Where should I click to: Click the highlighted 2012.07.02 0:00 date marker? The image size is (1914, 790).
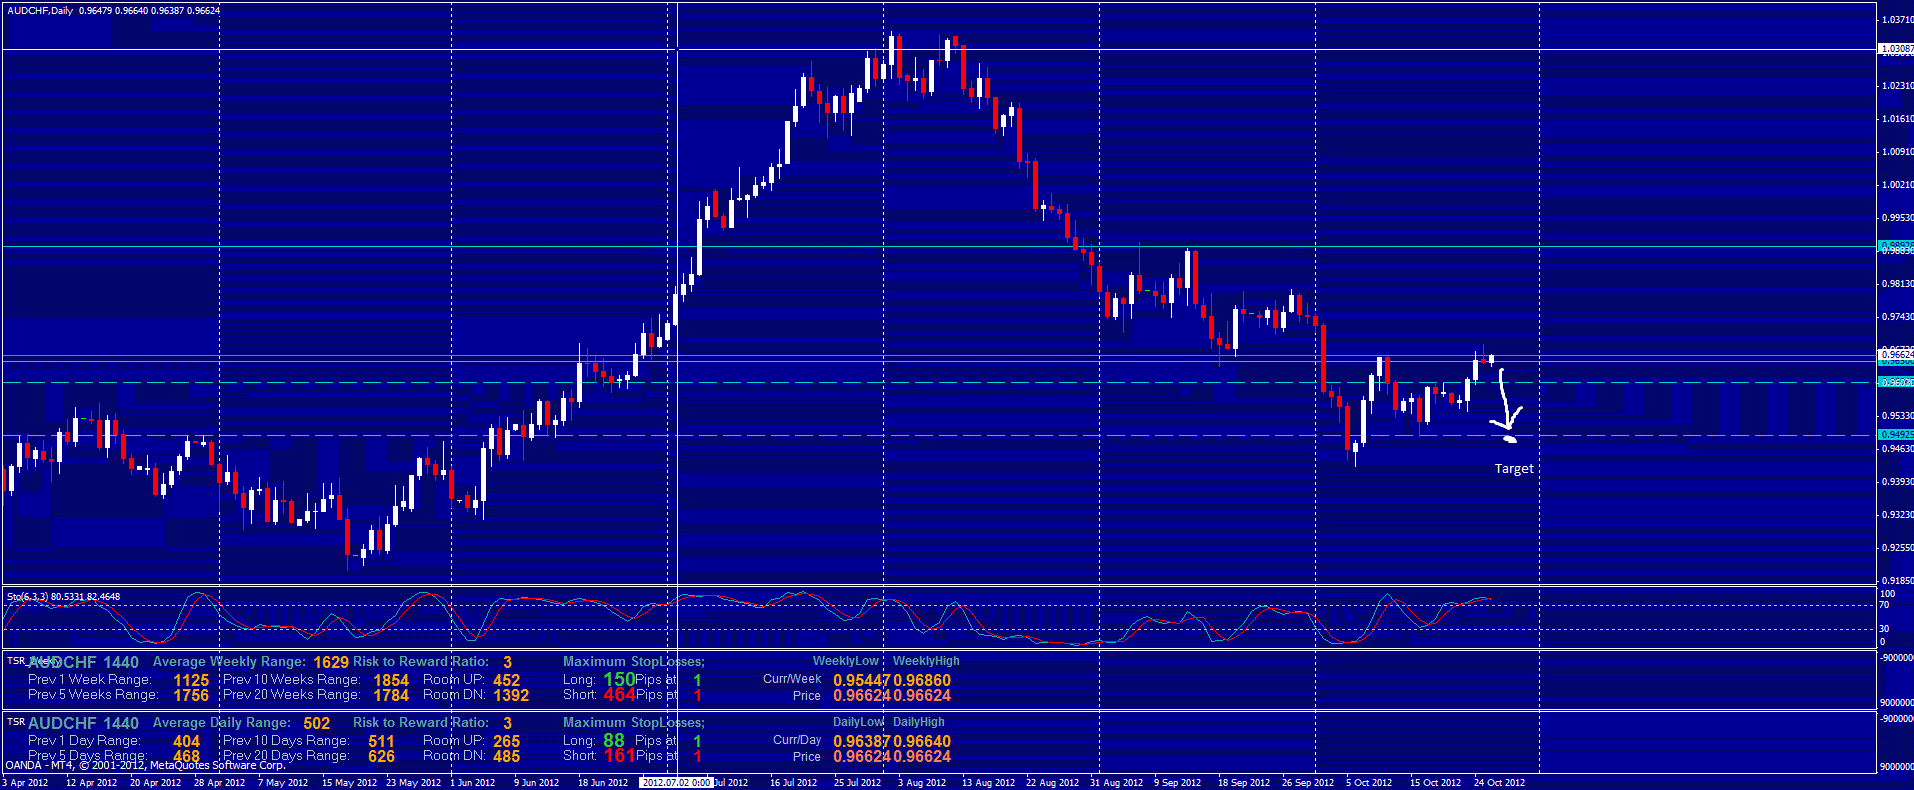[676, 782]
